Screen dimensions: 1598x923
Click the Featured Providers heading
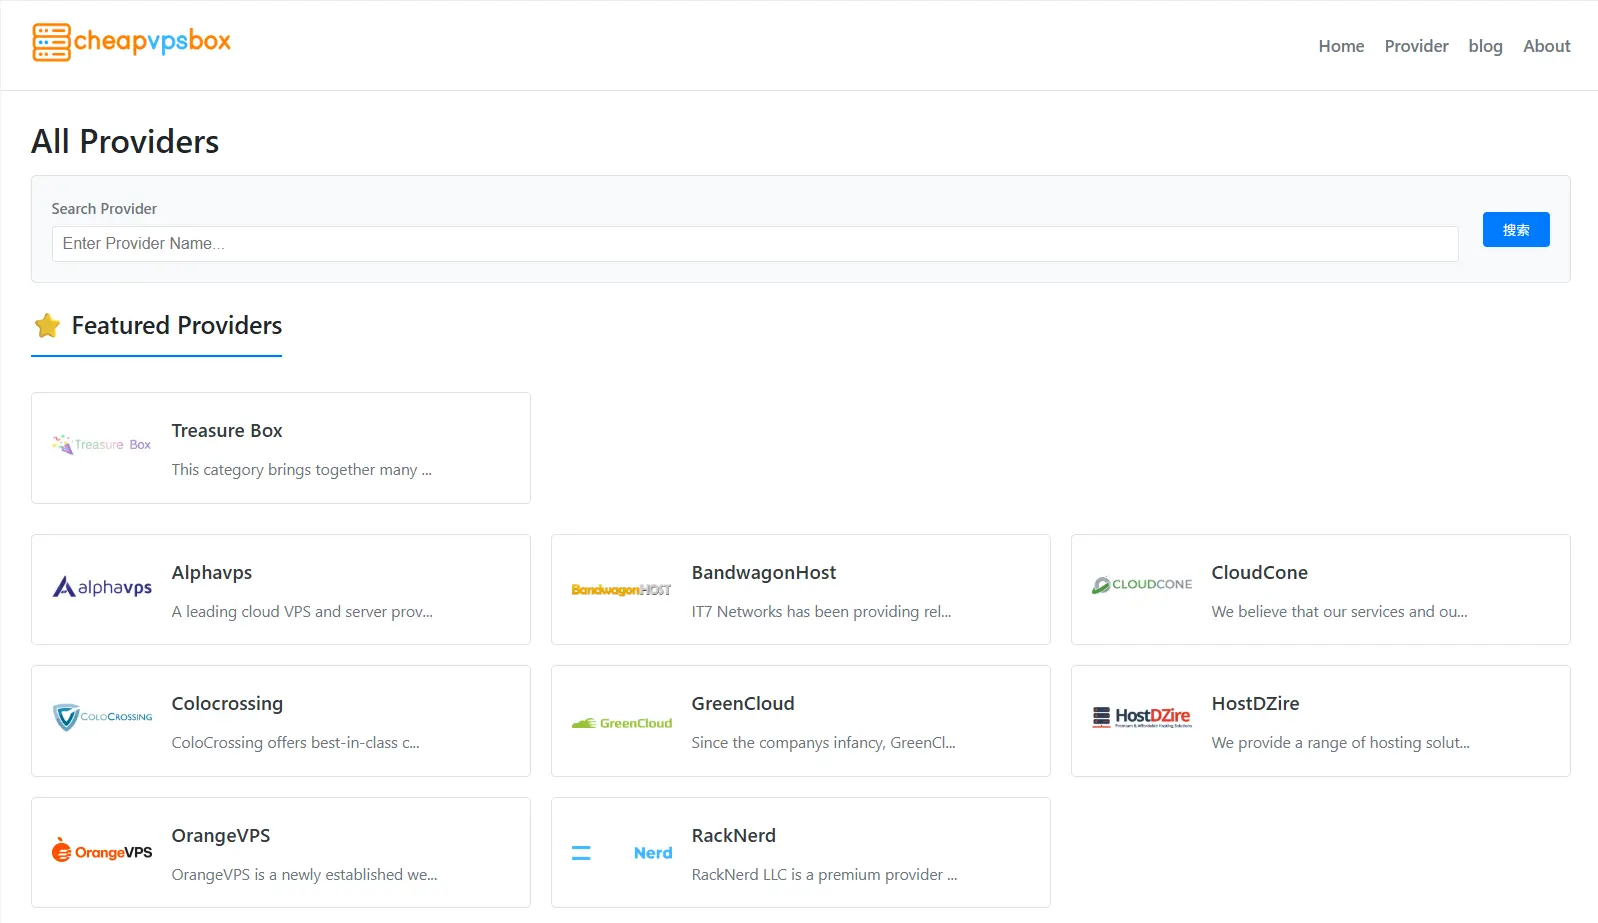point(177,326)
